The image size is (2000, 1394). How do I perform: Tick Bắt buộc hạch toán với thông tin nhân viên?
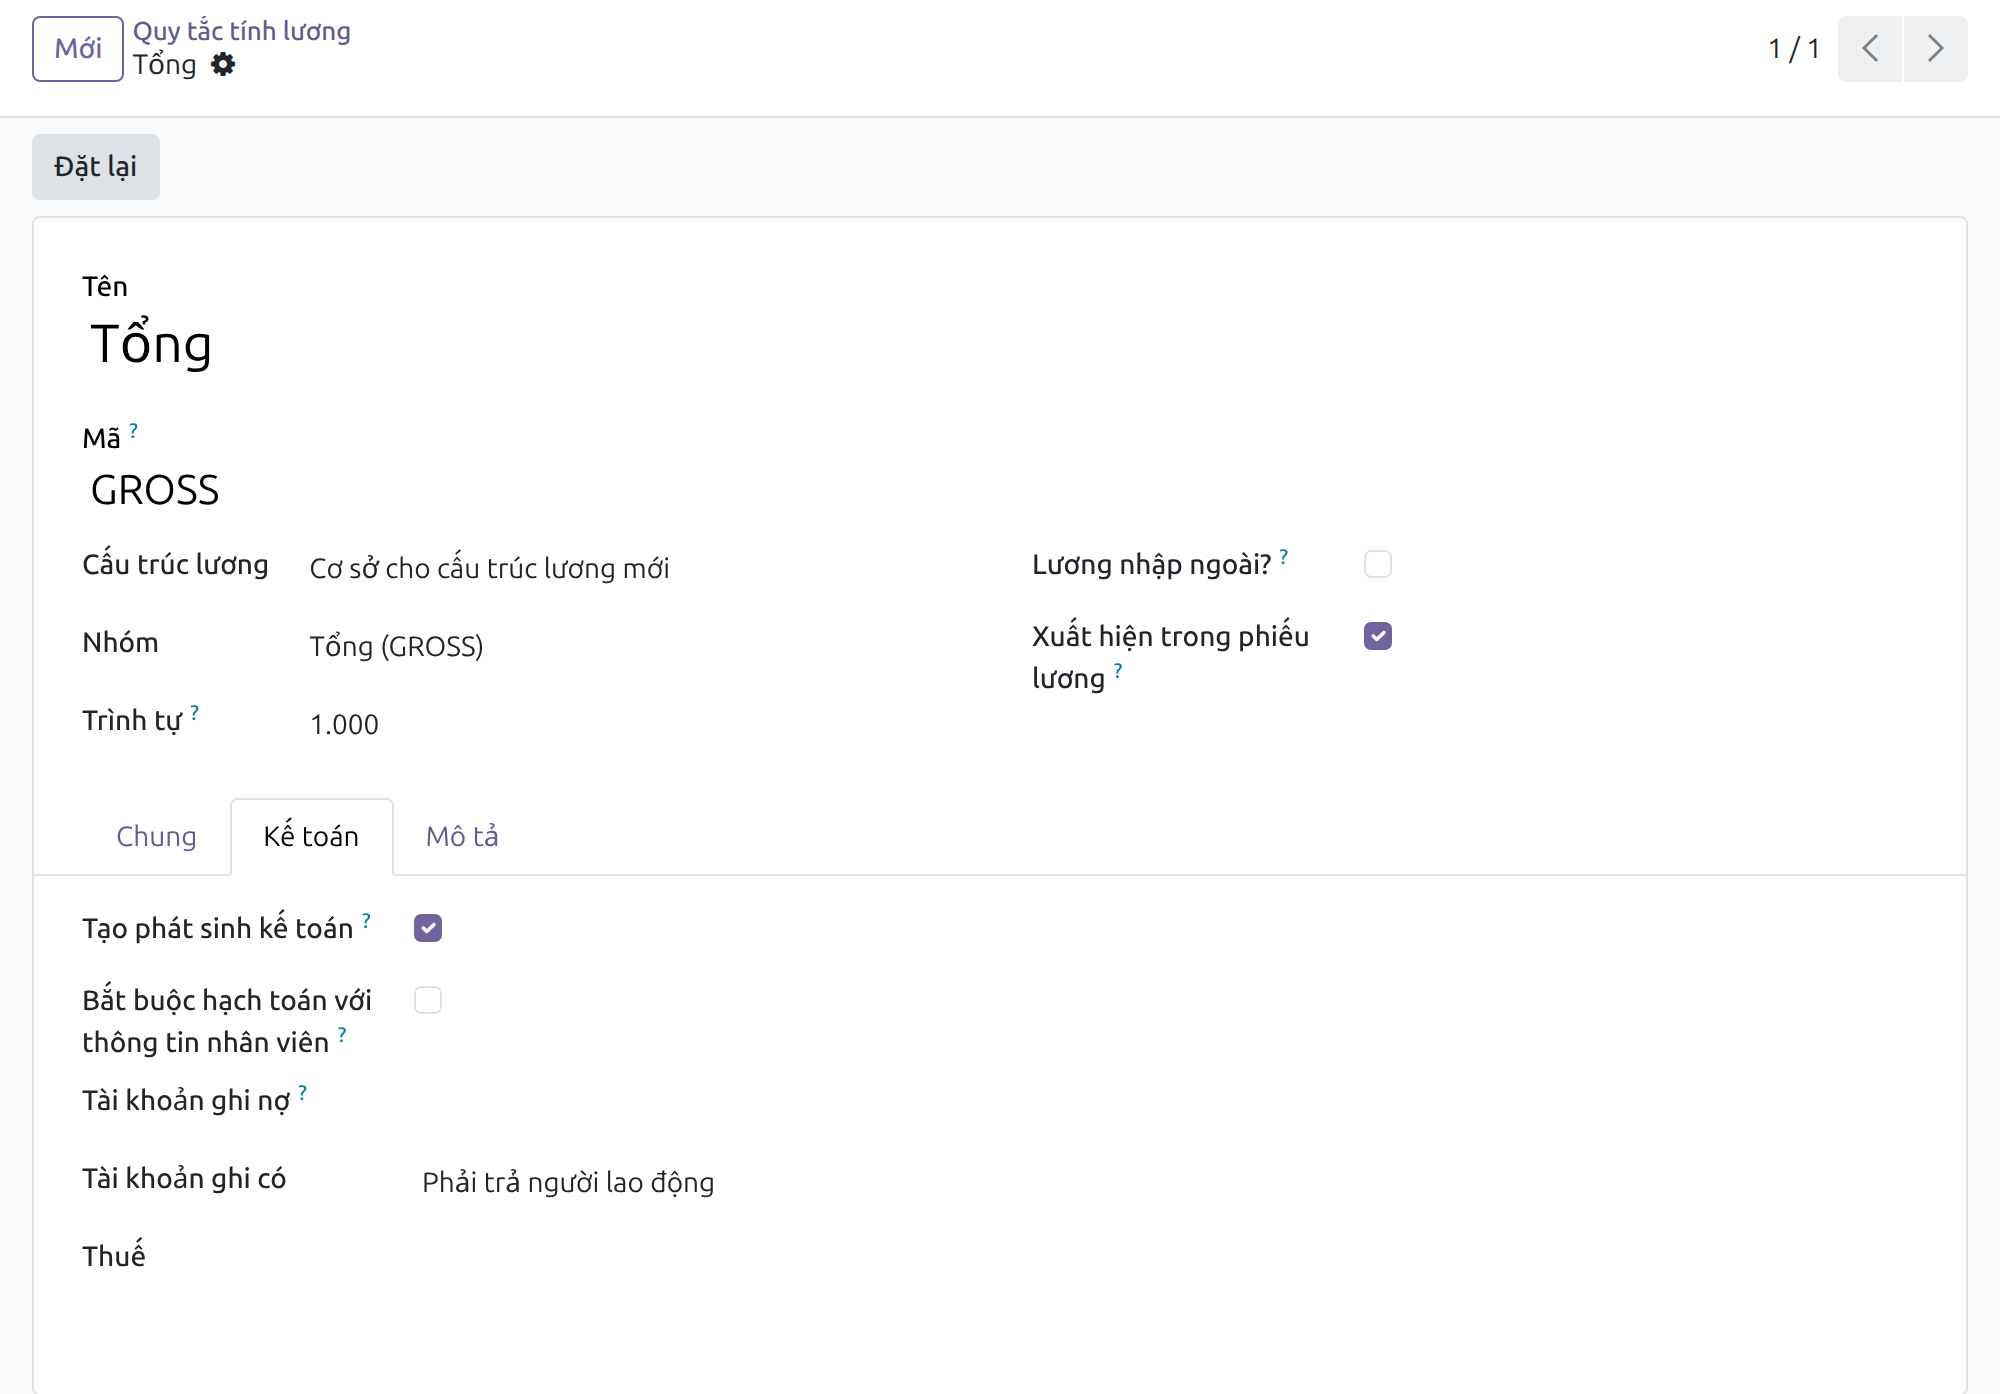(x=428, y=1000)
